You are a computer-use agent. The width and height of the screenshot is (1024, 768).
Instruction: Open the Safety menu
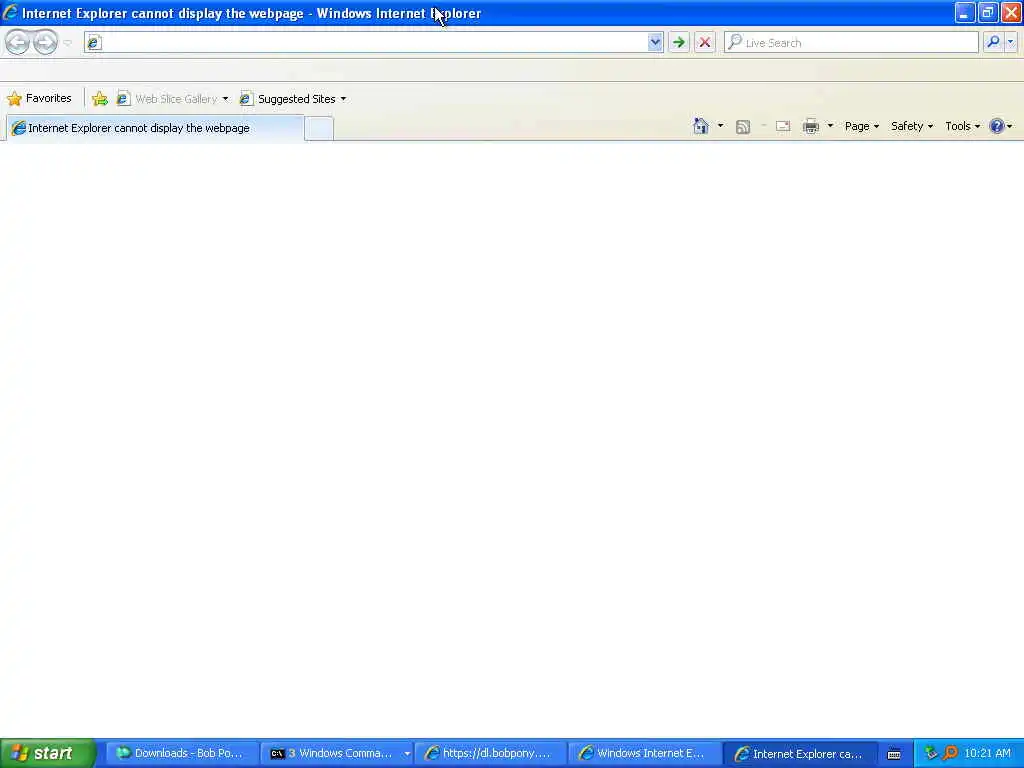click(912, 126)
